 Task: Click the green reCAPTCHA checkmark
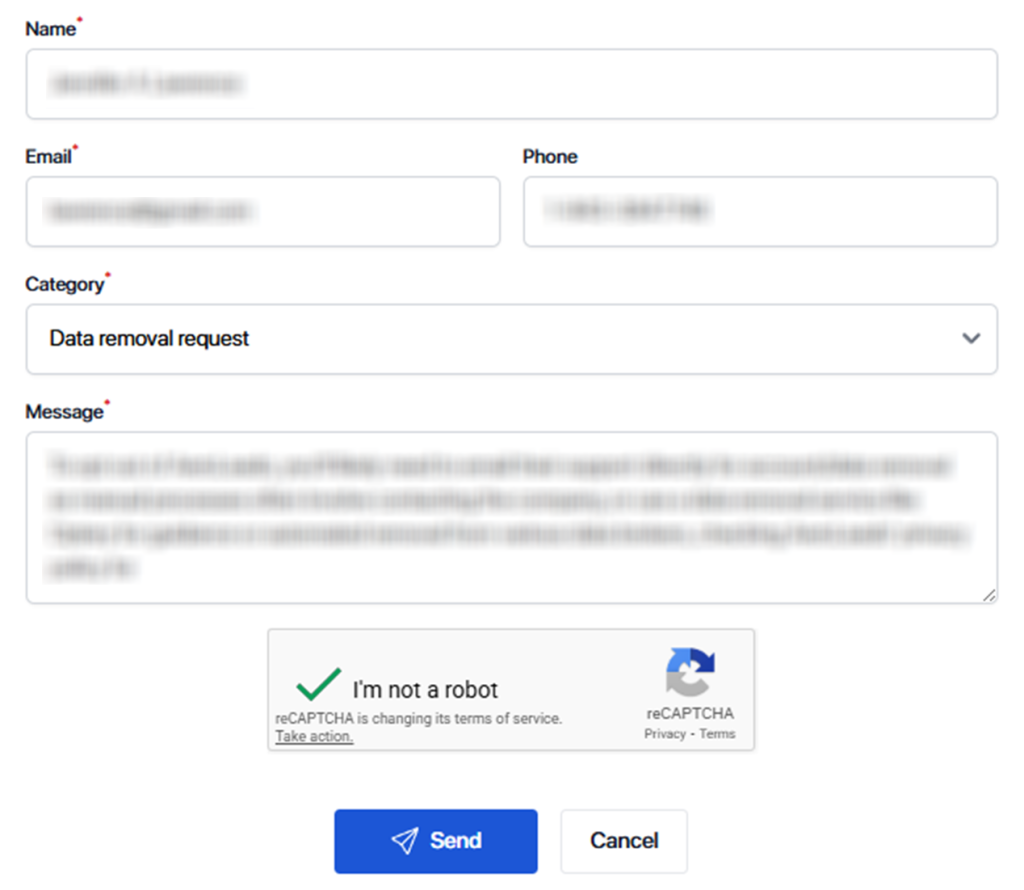pos(318,685)
